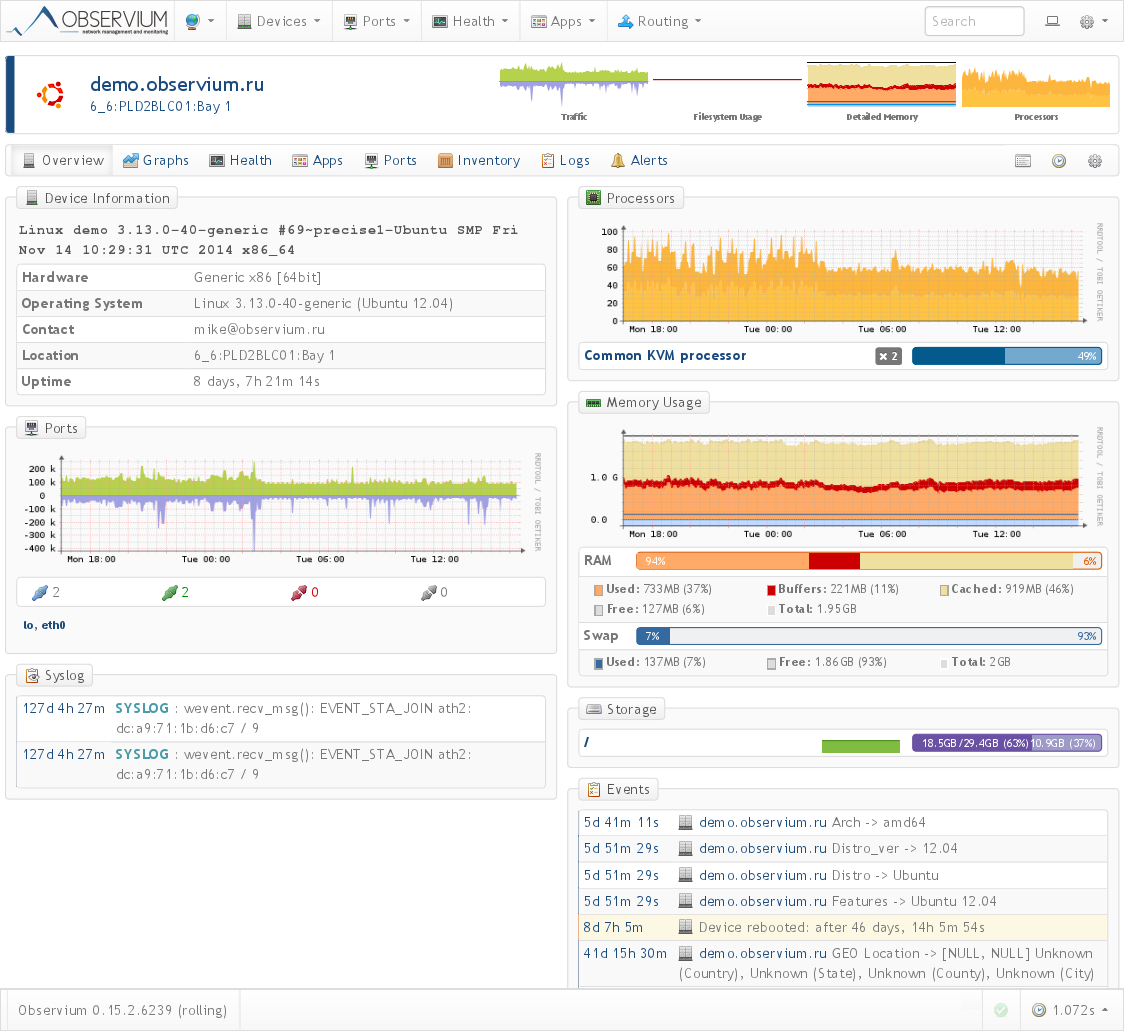Screen dimensions: 1124x1031
Task: Switch to the Apps tab
Action: [318, 161]
